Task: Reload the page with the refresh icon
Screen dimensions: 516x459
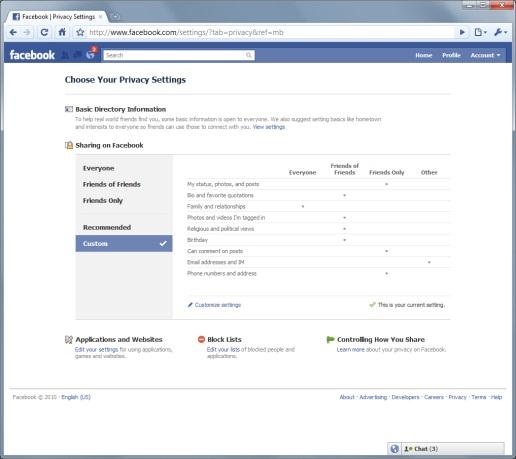Action: (x=44, y=32)
